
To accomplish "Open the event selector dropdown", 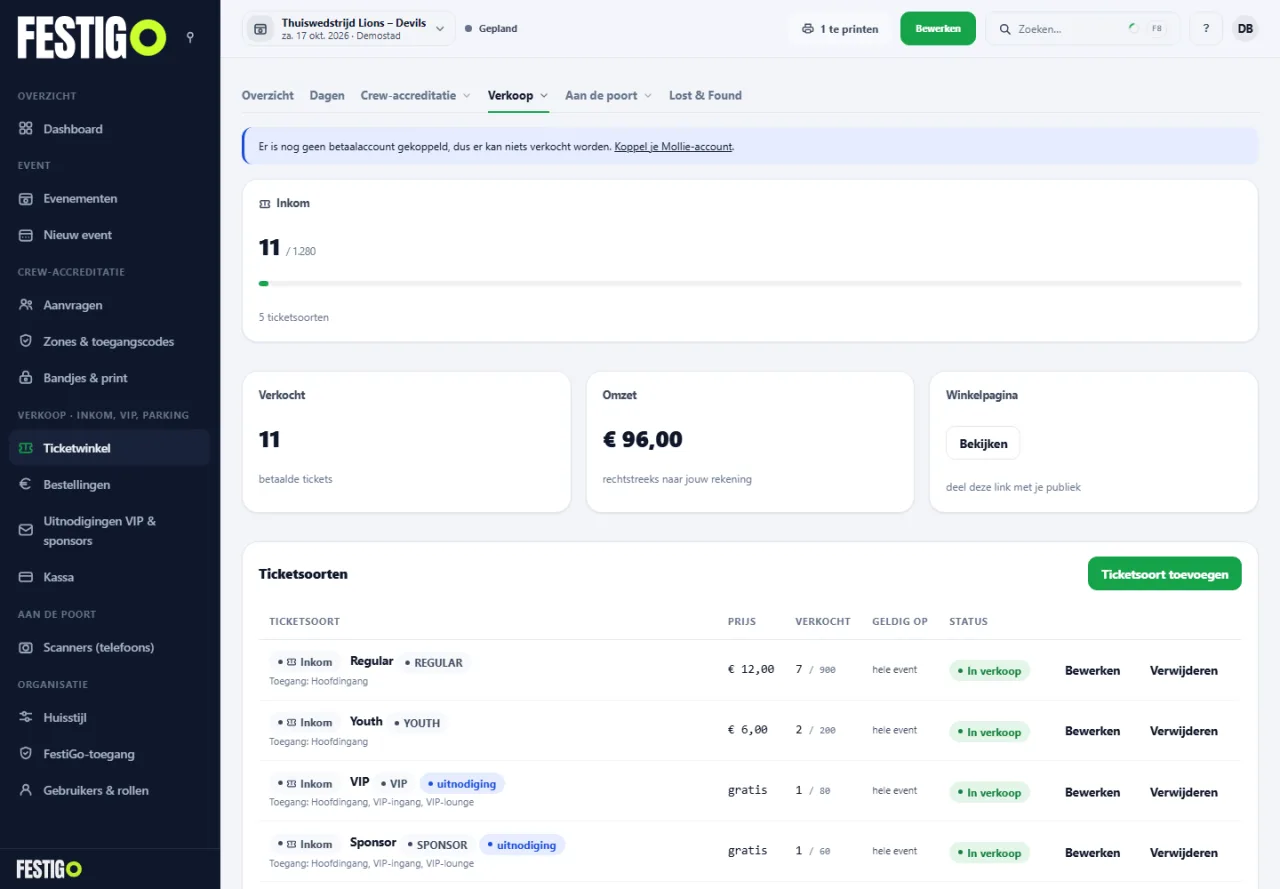I will 348,28.
